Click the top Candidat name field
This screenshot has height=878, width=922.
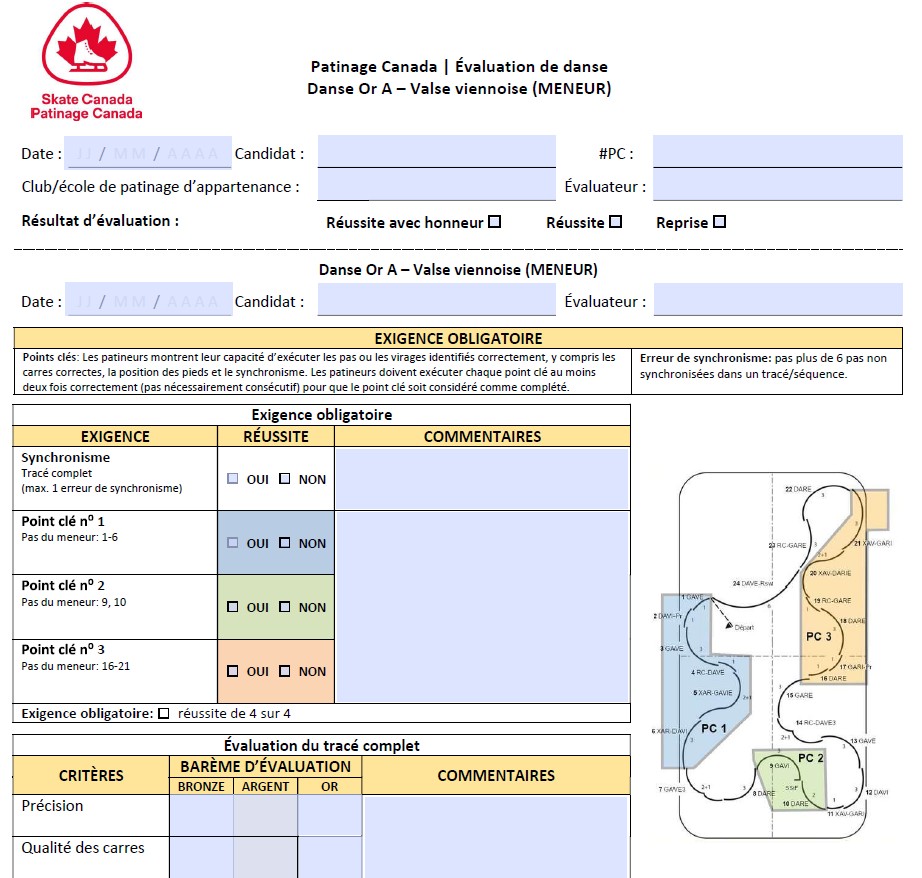click(436, 152)
